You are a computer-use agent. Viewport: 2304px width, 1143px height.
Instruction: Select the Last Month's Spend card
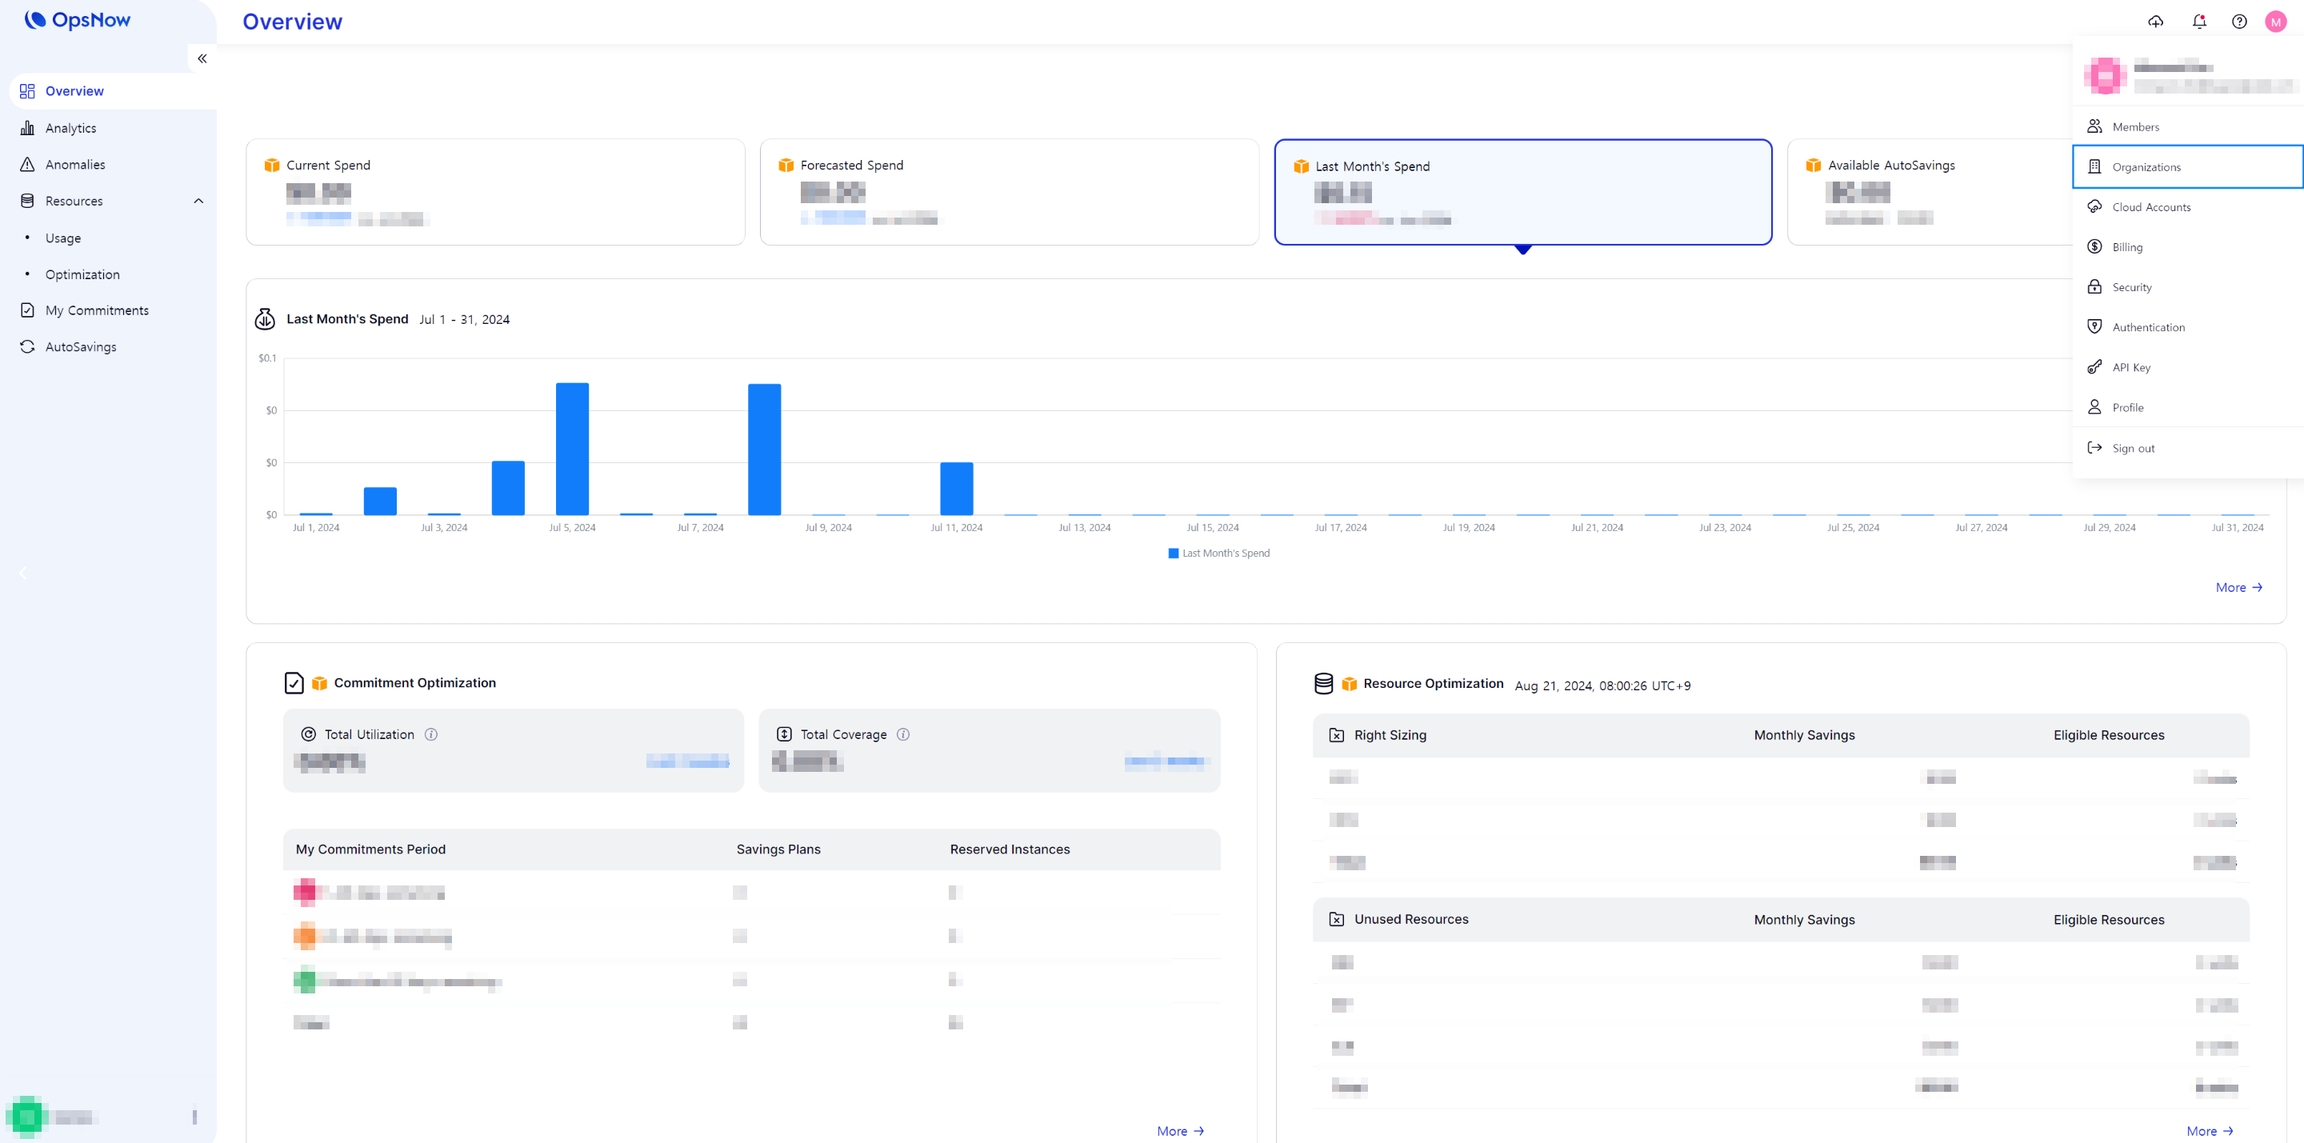coord(1522,192)
